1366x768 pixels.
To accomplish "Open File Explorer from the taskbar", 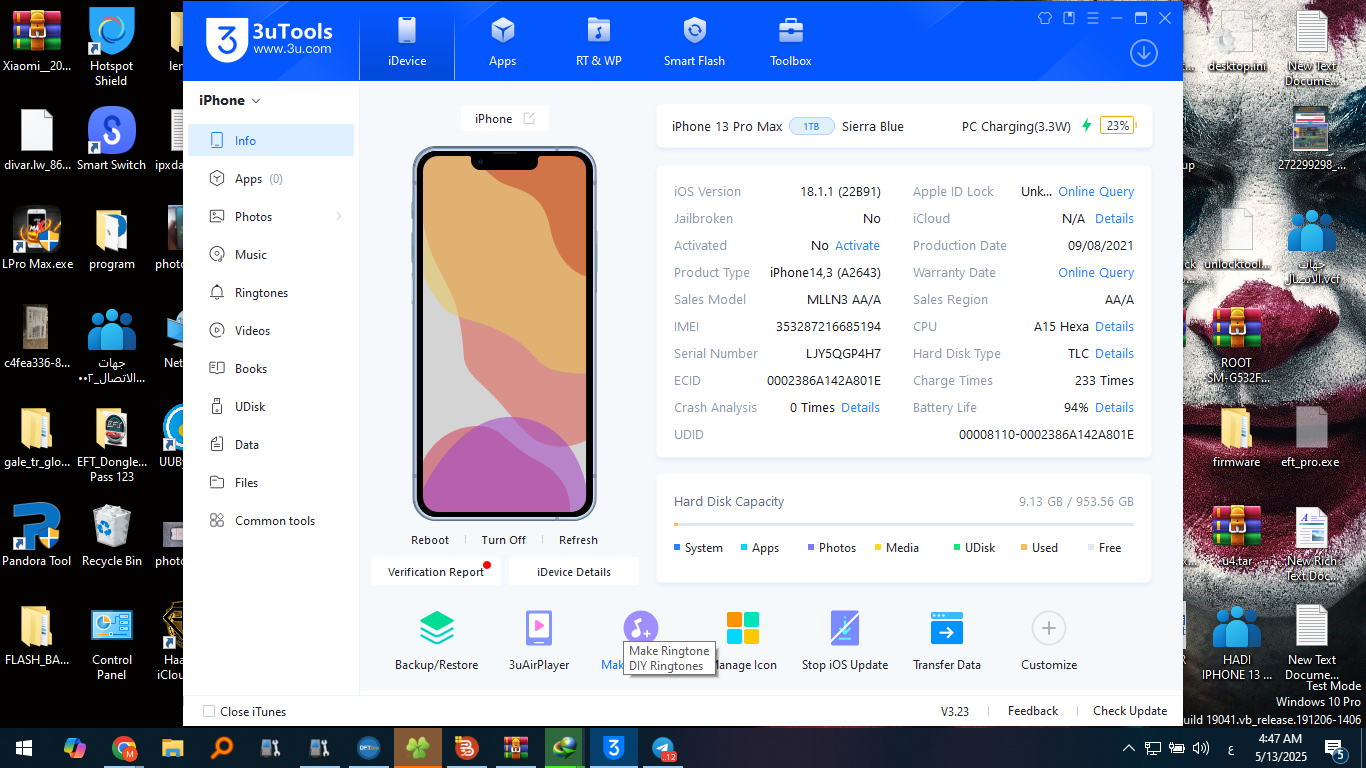I will (173, 748).
